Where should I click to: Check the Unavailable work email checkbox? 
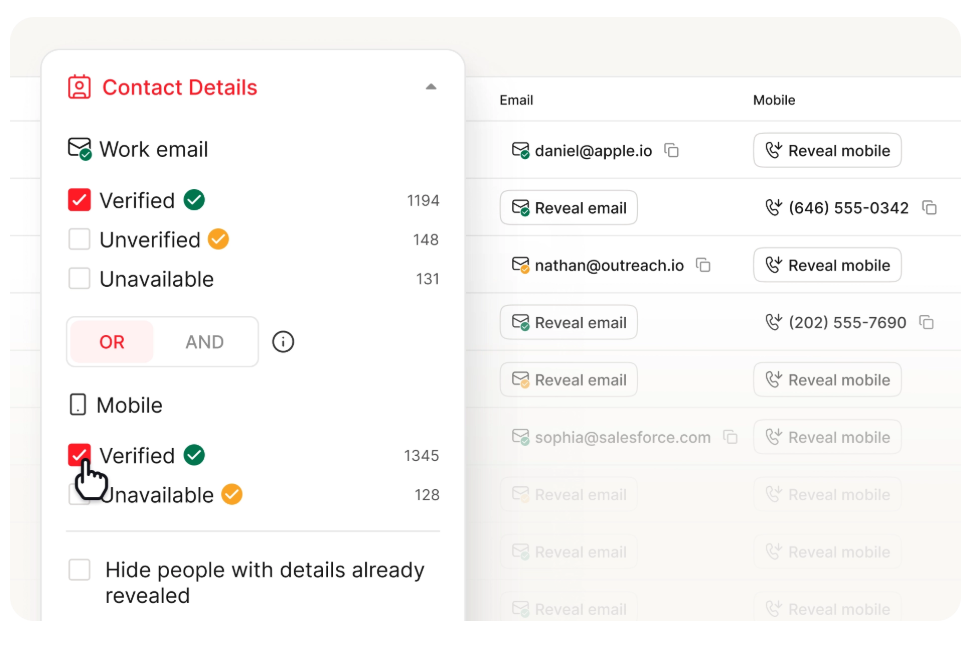(x=79, y=279)
